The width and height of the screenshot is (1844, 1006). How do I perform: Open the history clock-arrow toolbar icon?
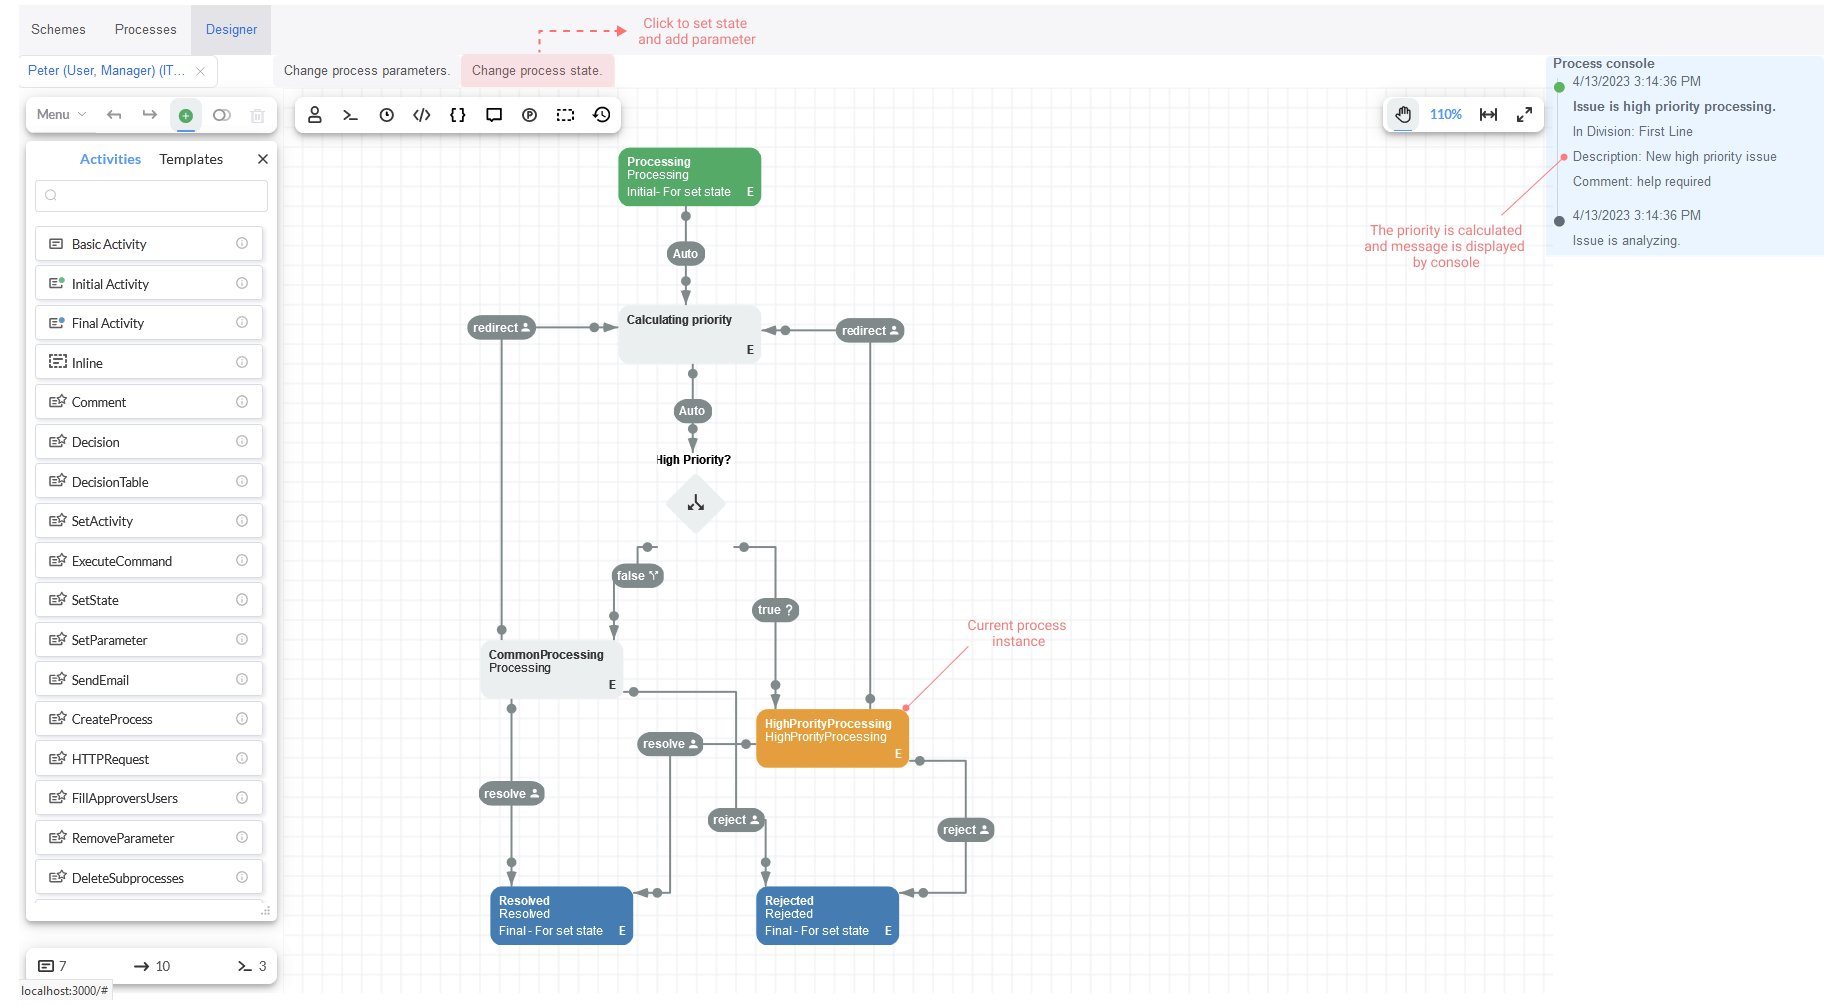coord(602,115)
